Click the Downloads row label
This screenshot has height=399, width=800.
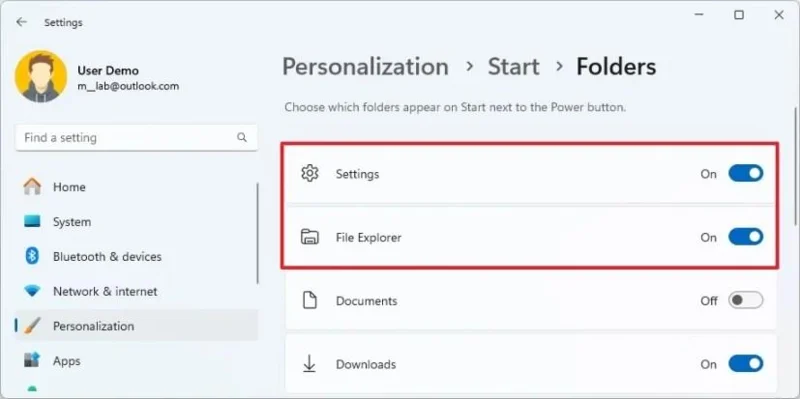366,364
